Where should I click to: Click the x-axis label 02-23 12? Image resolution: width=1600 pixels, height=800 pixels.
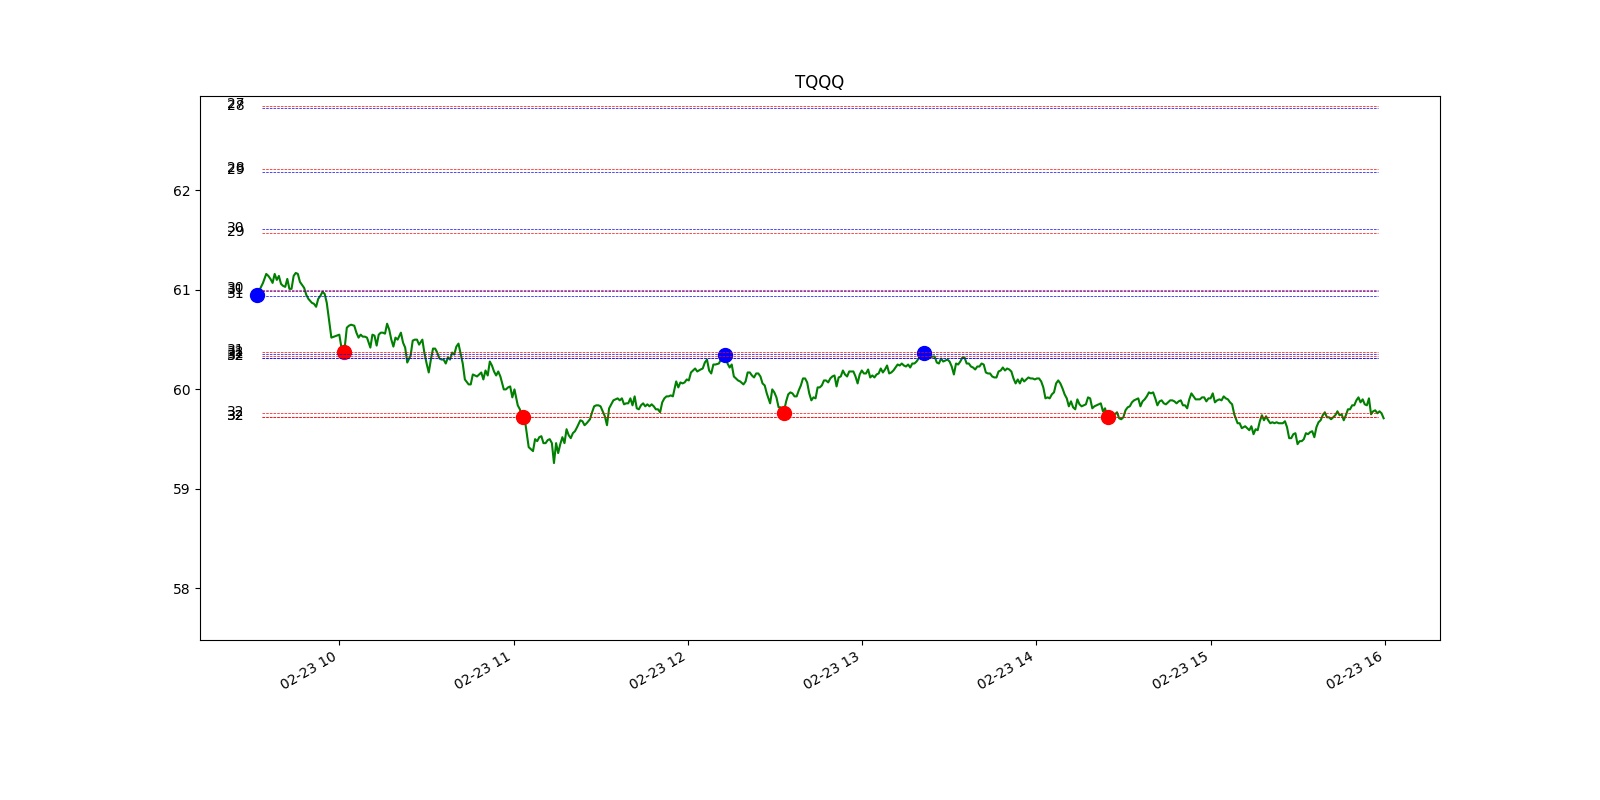tap(658, 670)
